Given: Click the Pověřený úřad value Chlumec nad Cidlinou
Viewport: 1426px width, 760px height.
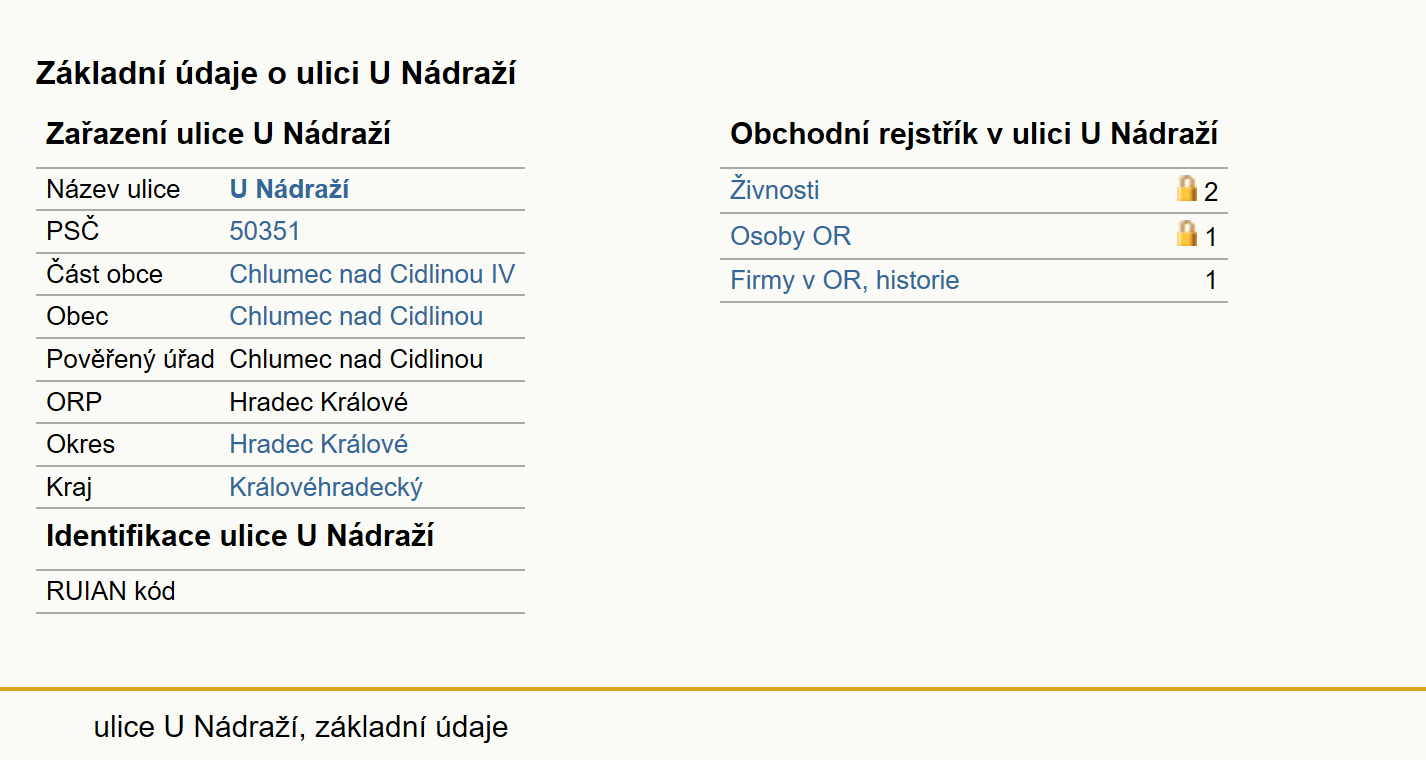Looking at the screenshot, I should [356, 359].
